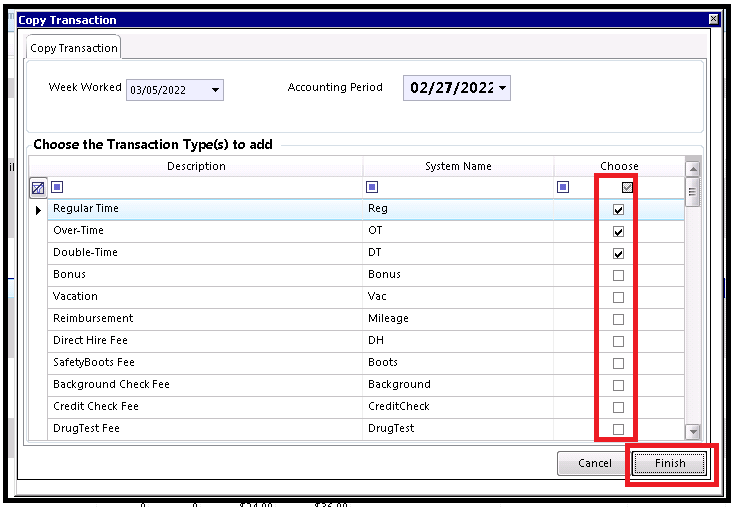The height and width of the screenshot is (507, 737).
Task: Open the Week Worked date dropdown
Action: (215, 90)
